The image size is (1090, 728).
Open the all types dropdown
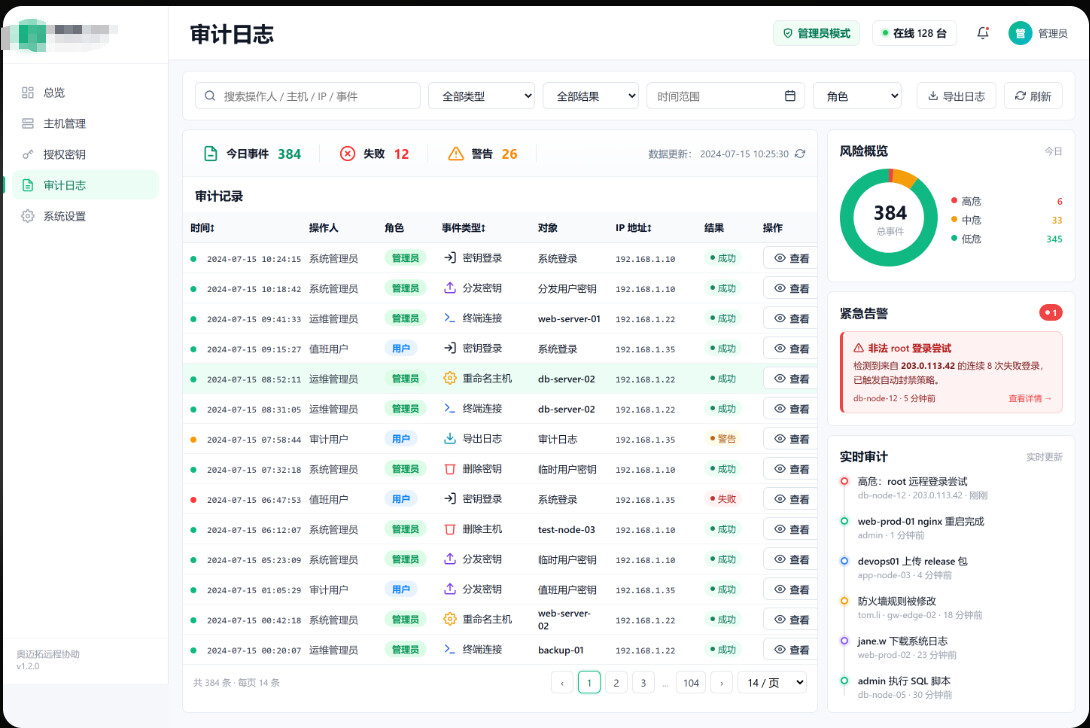click(481, 96)
